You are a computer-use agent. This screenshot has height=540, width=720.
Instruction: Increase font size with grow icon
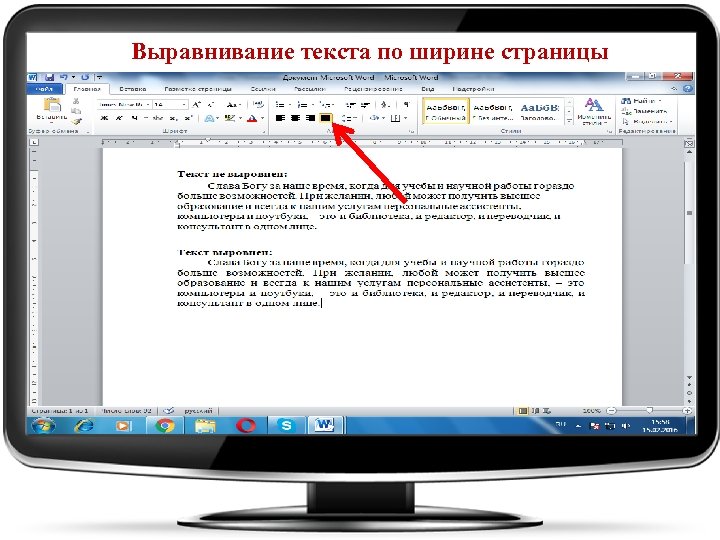(x=197, y=105)
